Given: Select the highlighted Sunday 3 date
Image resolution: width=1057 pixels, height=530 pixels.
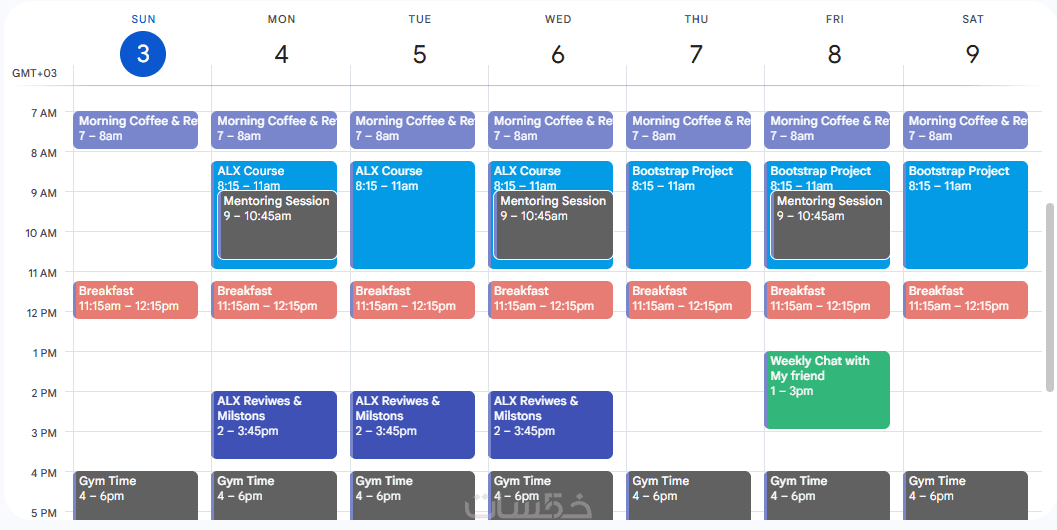Looking at the screenshot, I should [143, 54].
